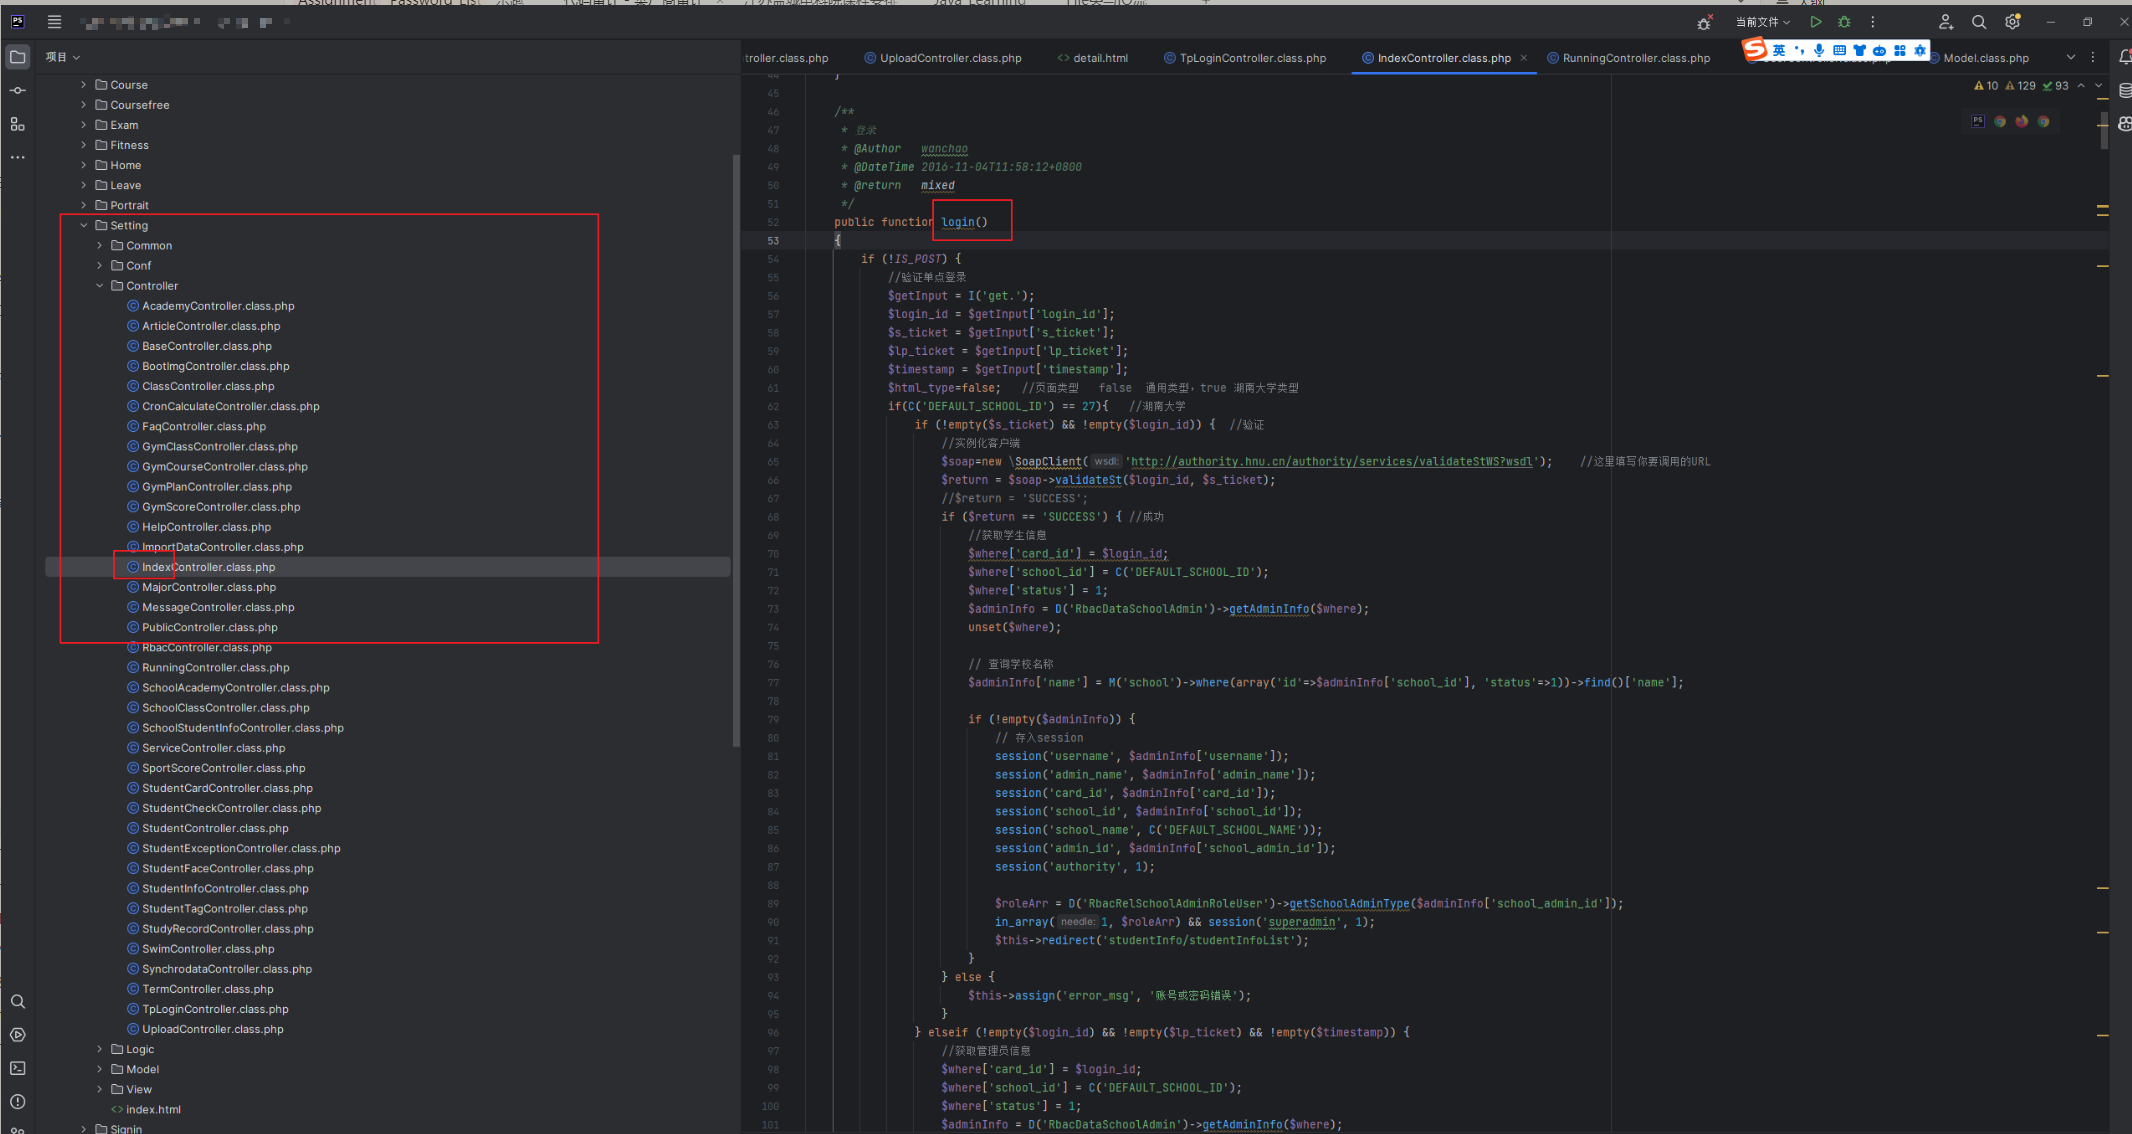The height and width of the screenshot is (1134, 2132).
Task: Open the main hamburger menu
Action: [x=54, y=22]
